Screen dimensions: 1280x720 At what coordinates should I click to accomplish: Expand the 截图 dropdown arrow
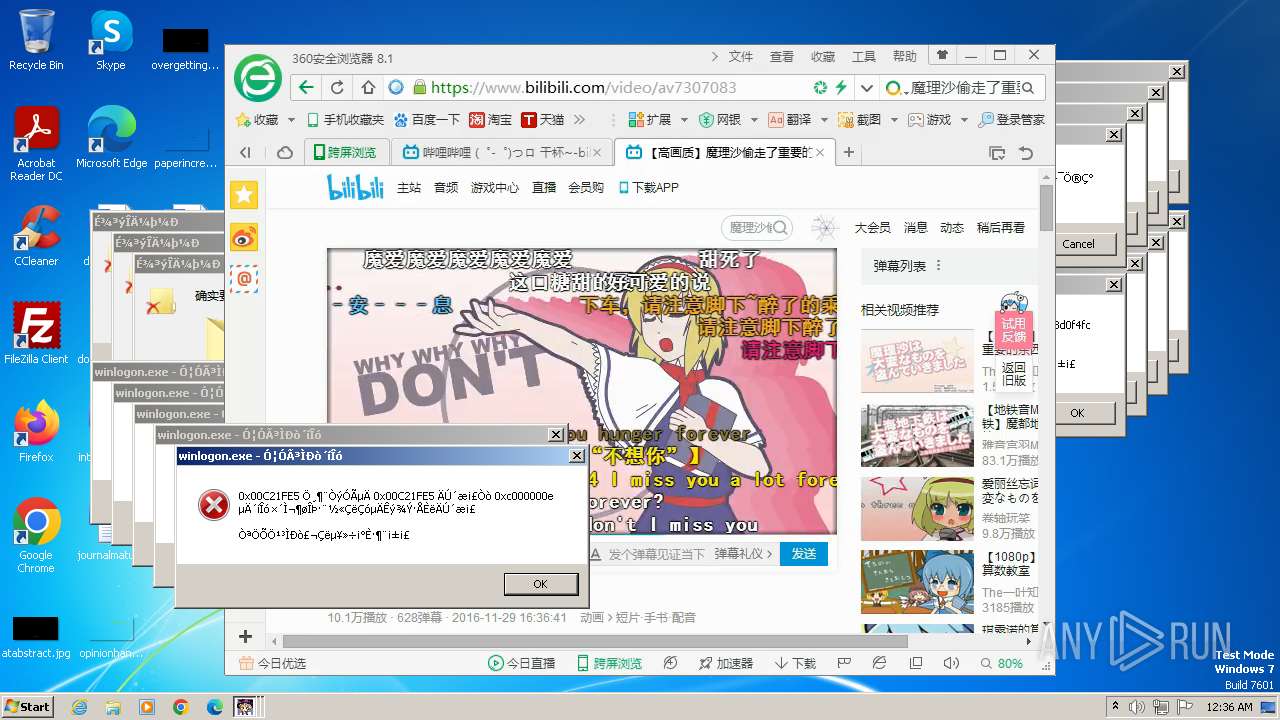pos(894,120)
